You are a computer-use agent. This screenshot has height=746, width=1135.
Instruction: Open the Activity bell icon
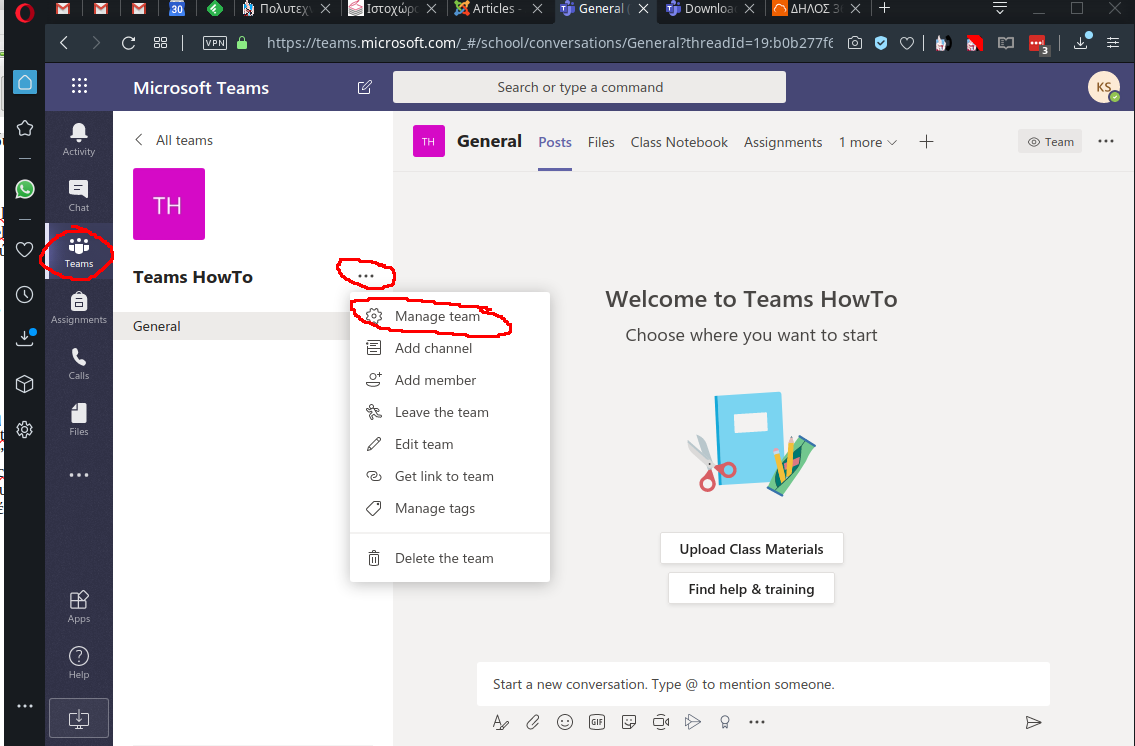[79, 138]
